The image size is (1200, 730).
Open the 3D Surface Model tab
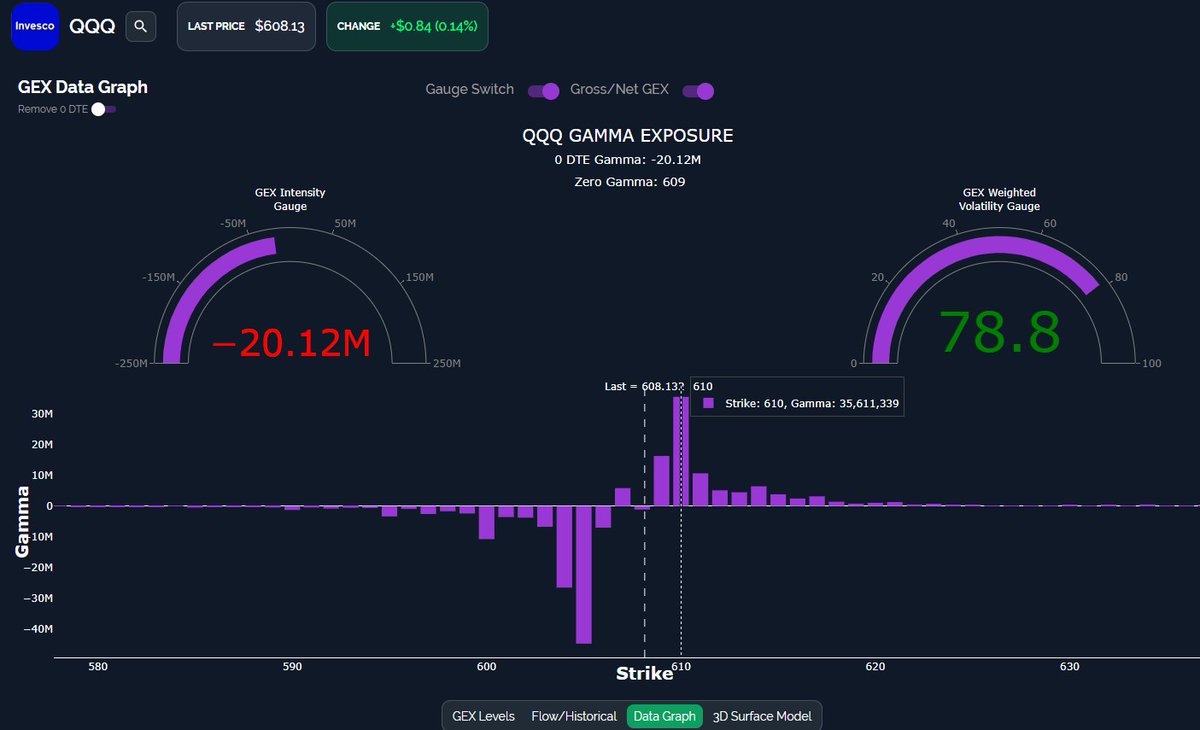762,716
